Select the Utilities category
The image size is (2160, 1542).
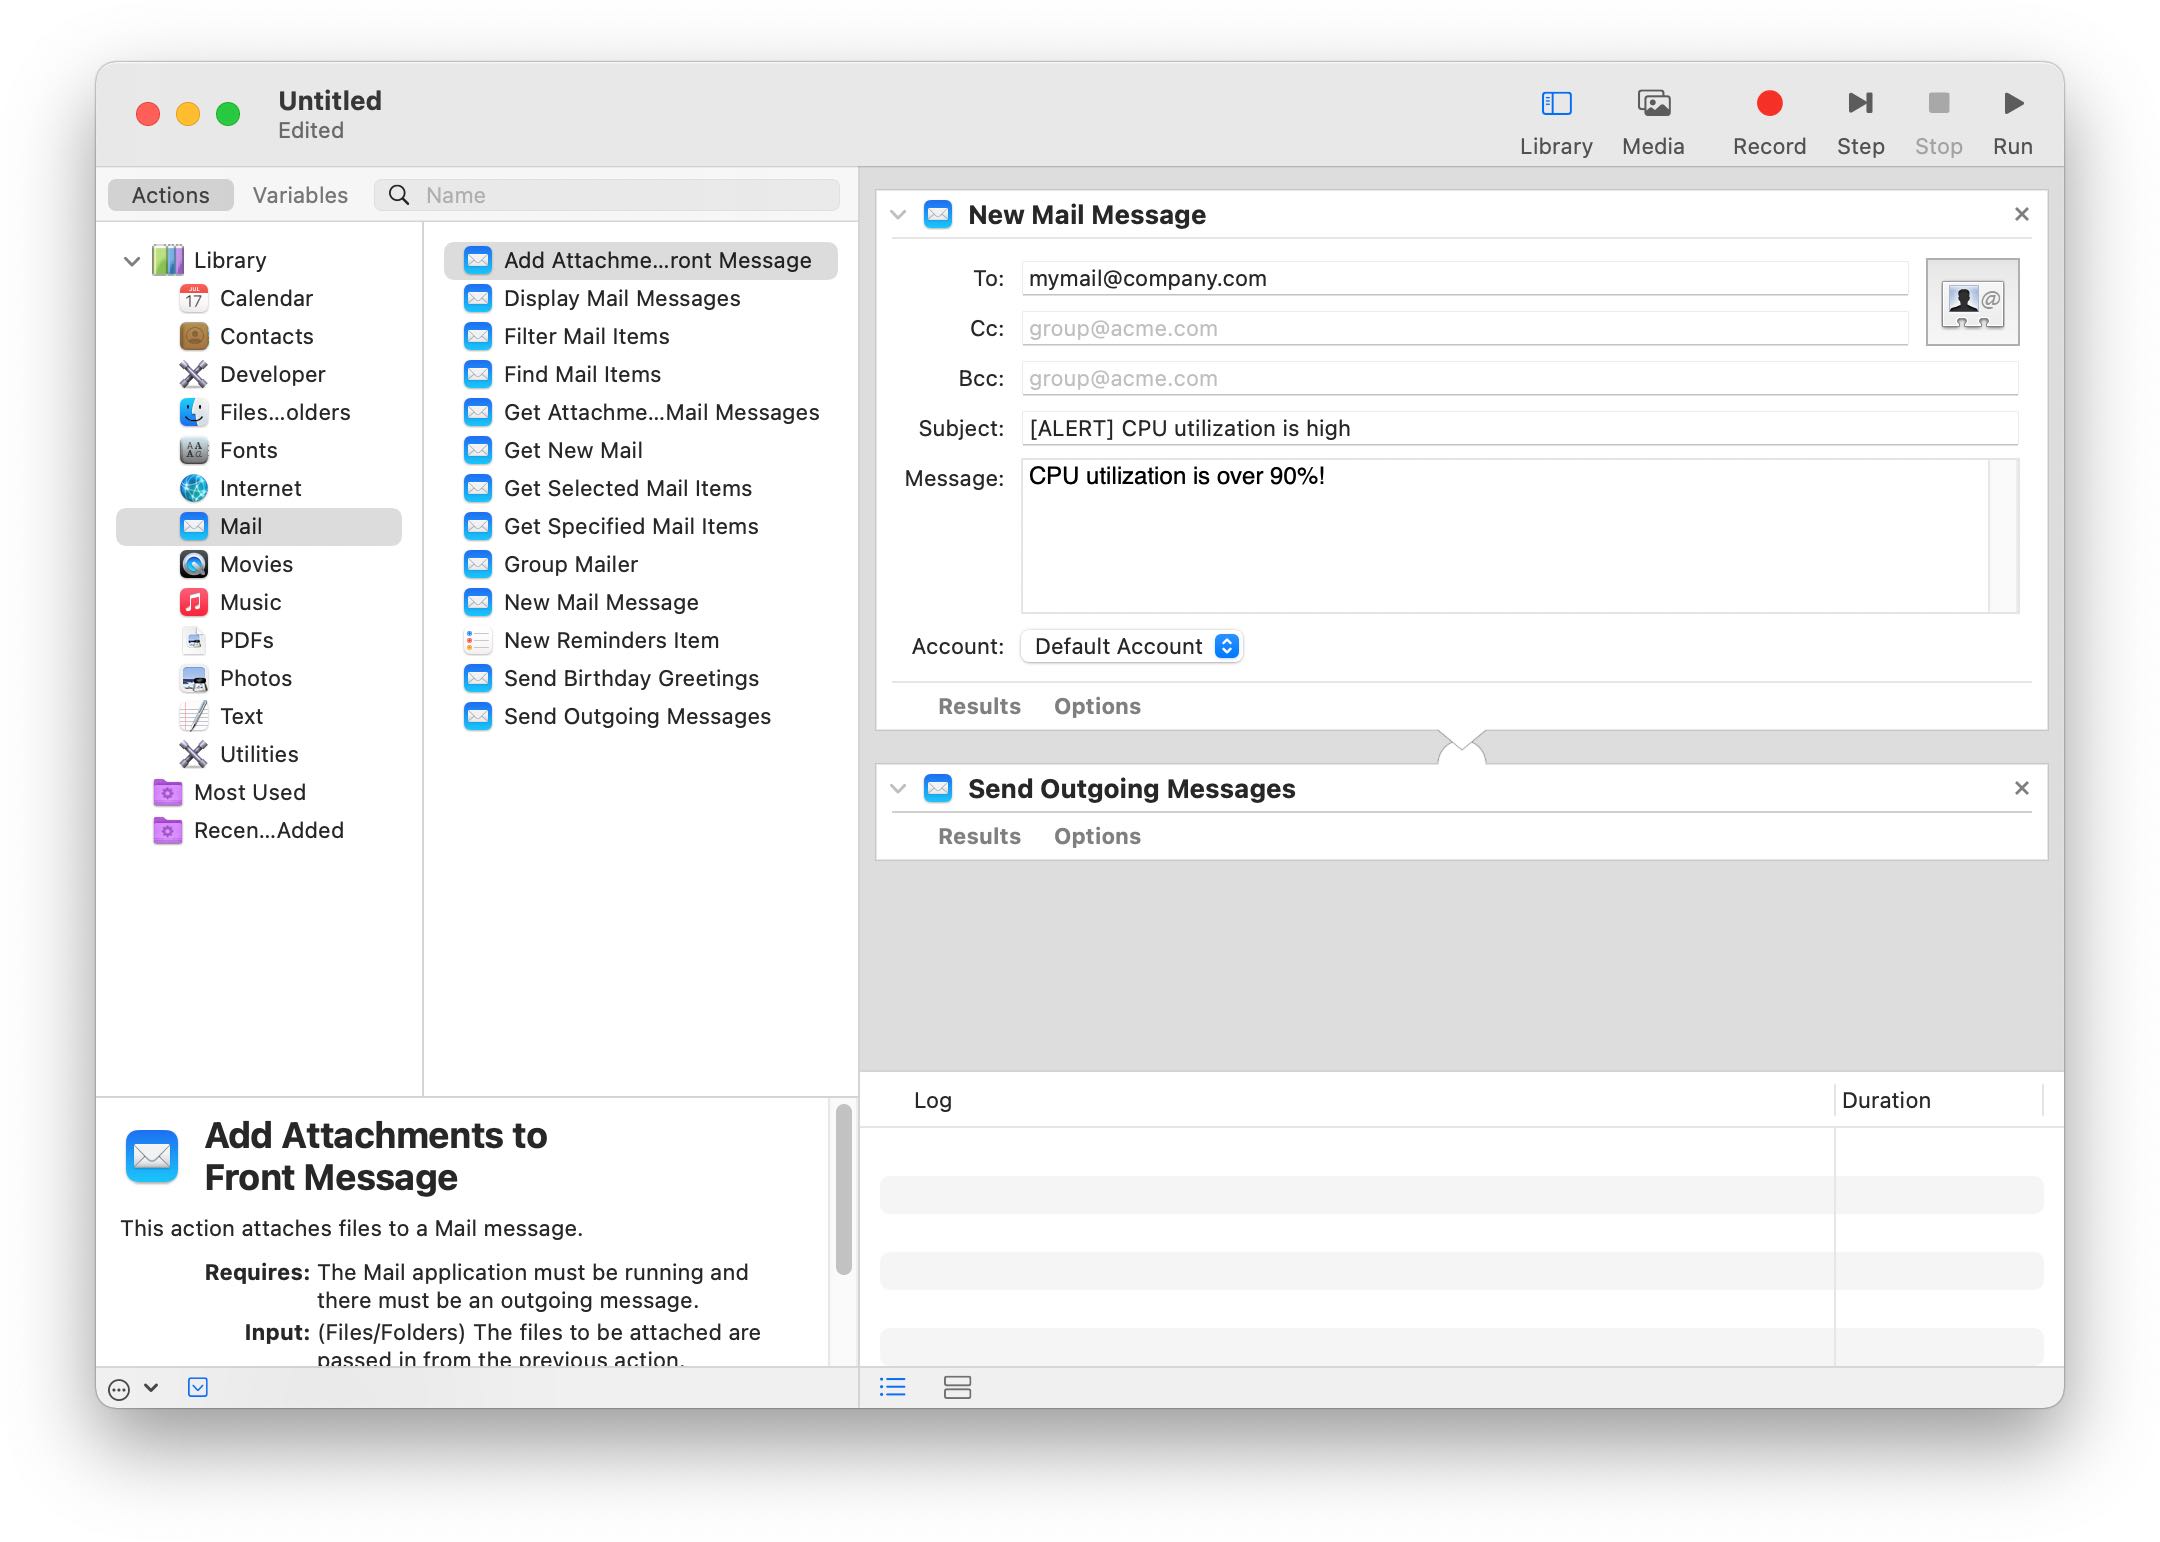click(x=260, y=754)
